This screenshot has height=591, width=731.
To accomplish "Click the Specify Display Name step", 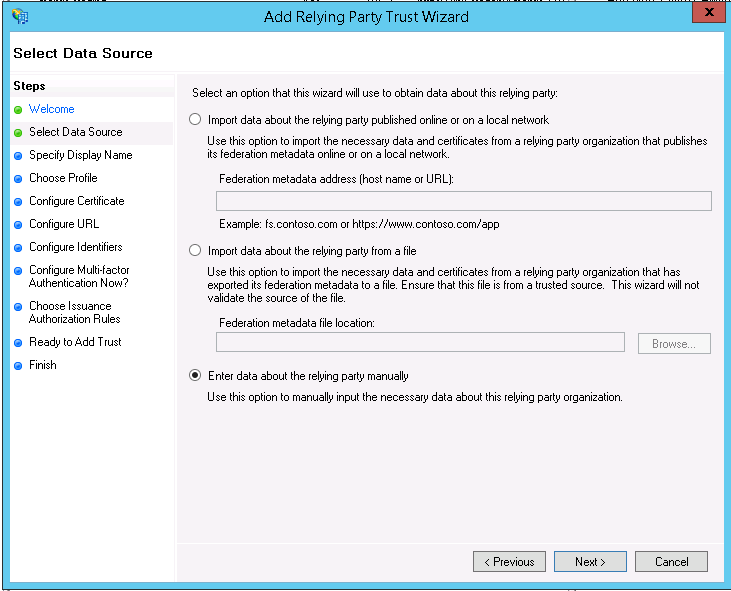I will point(81,155).
